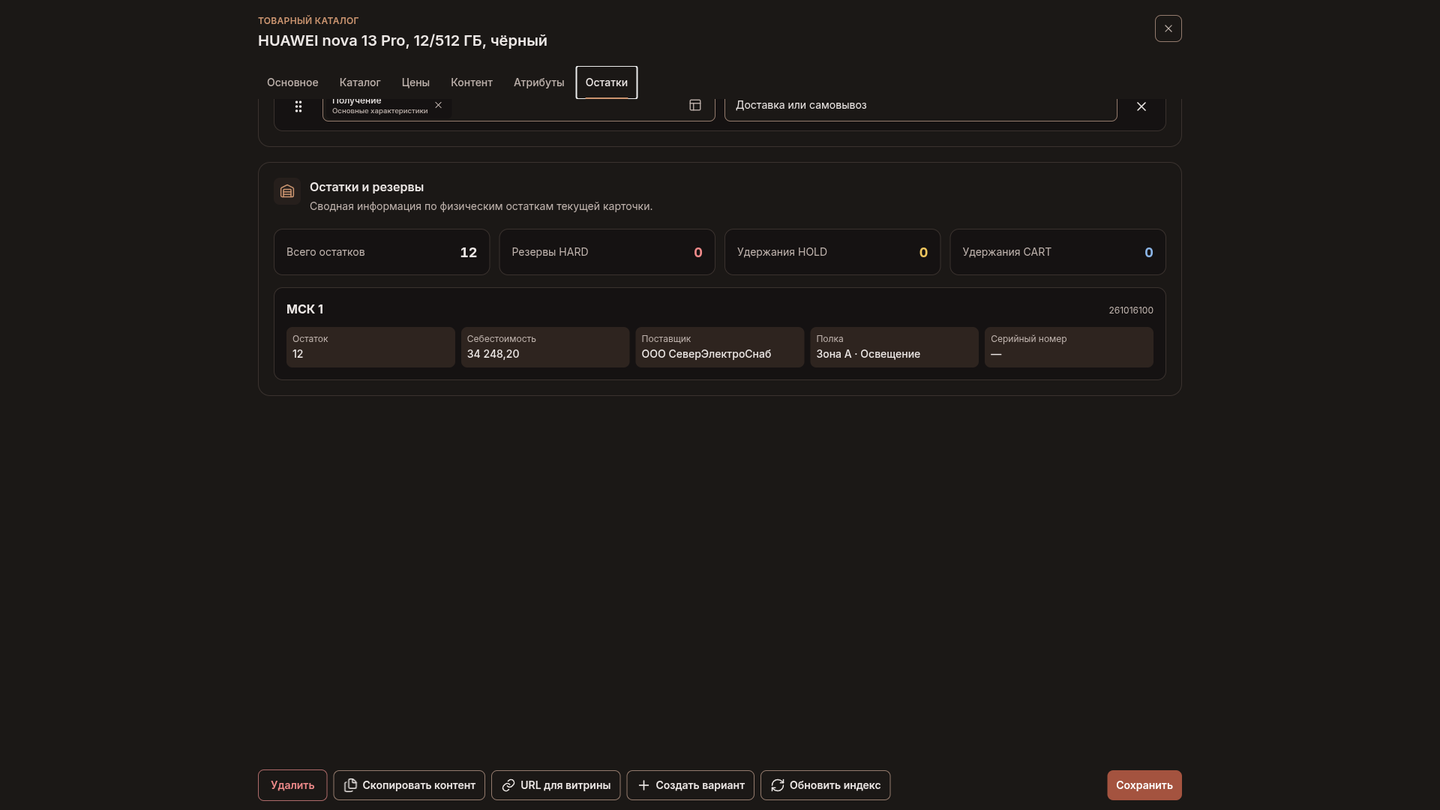Click the warehouse icon near Остатки и резервы
1440x810 pixels.
point(287,191)
